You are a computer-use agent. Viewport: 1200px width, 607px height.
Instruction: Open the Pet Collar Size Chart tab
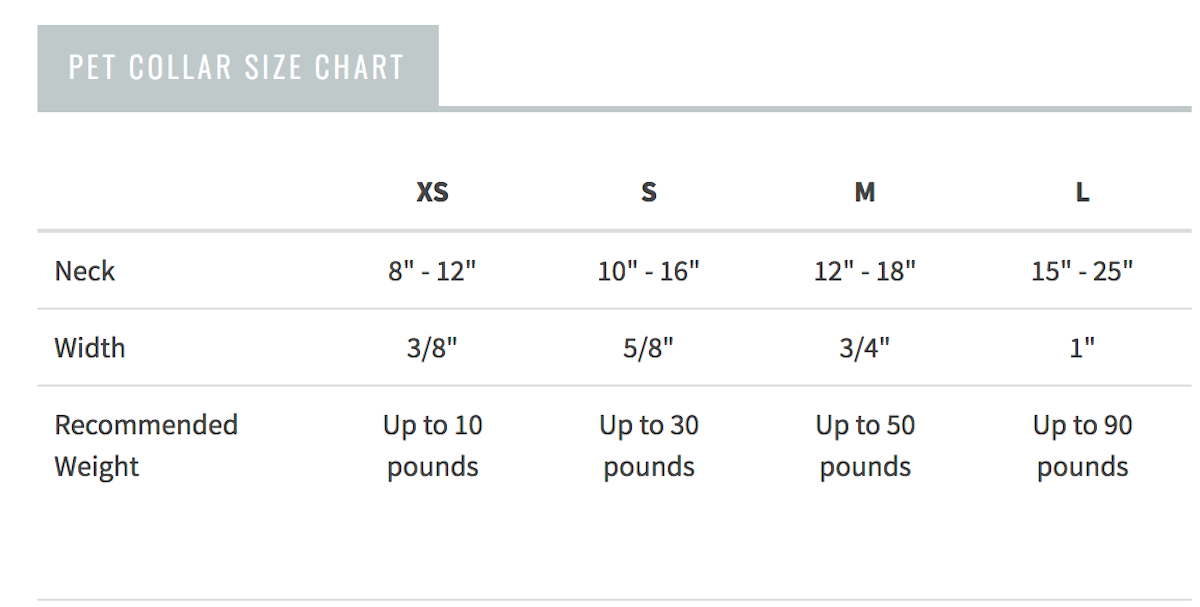(x=238, y=68)
